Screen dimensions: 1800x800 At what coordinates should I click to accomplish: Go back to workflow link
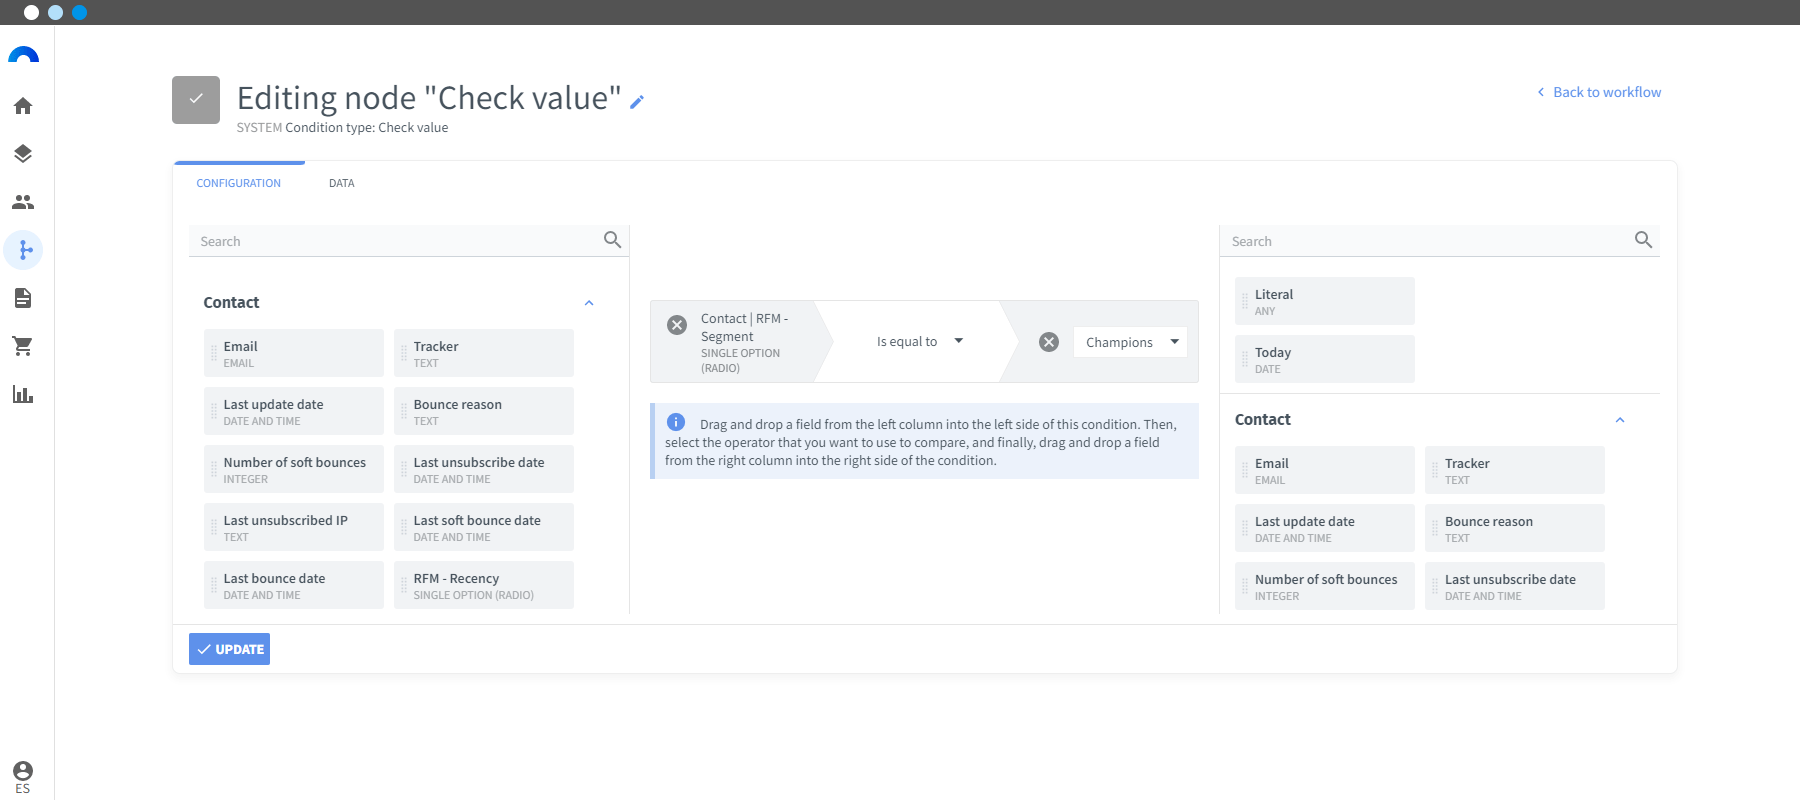coord(1599,92)
